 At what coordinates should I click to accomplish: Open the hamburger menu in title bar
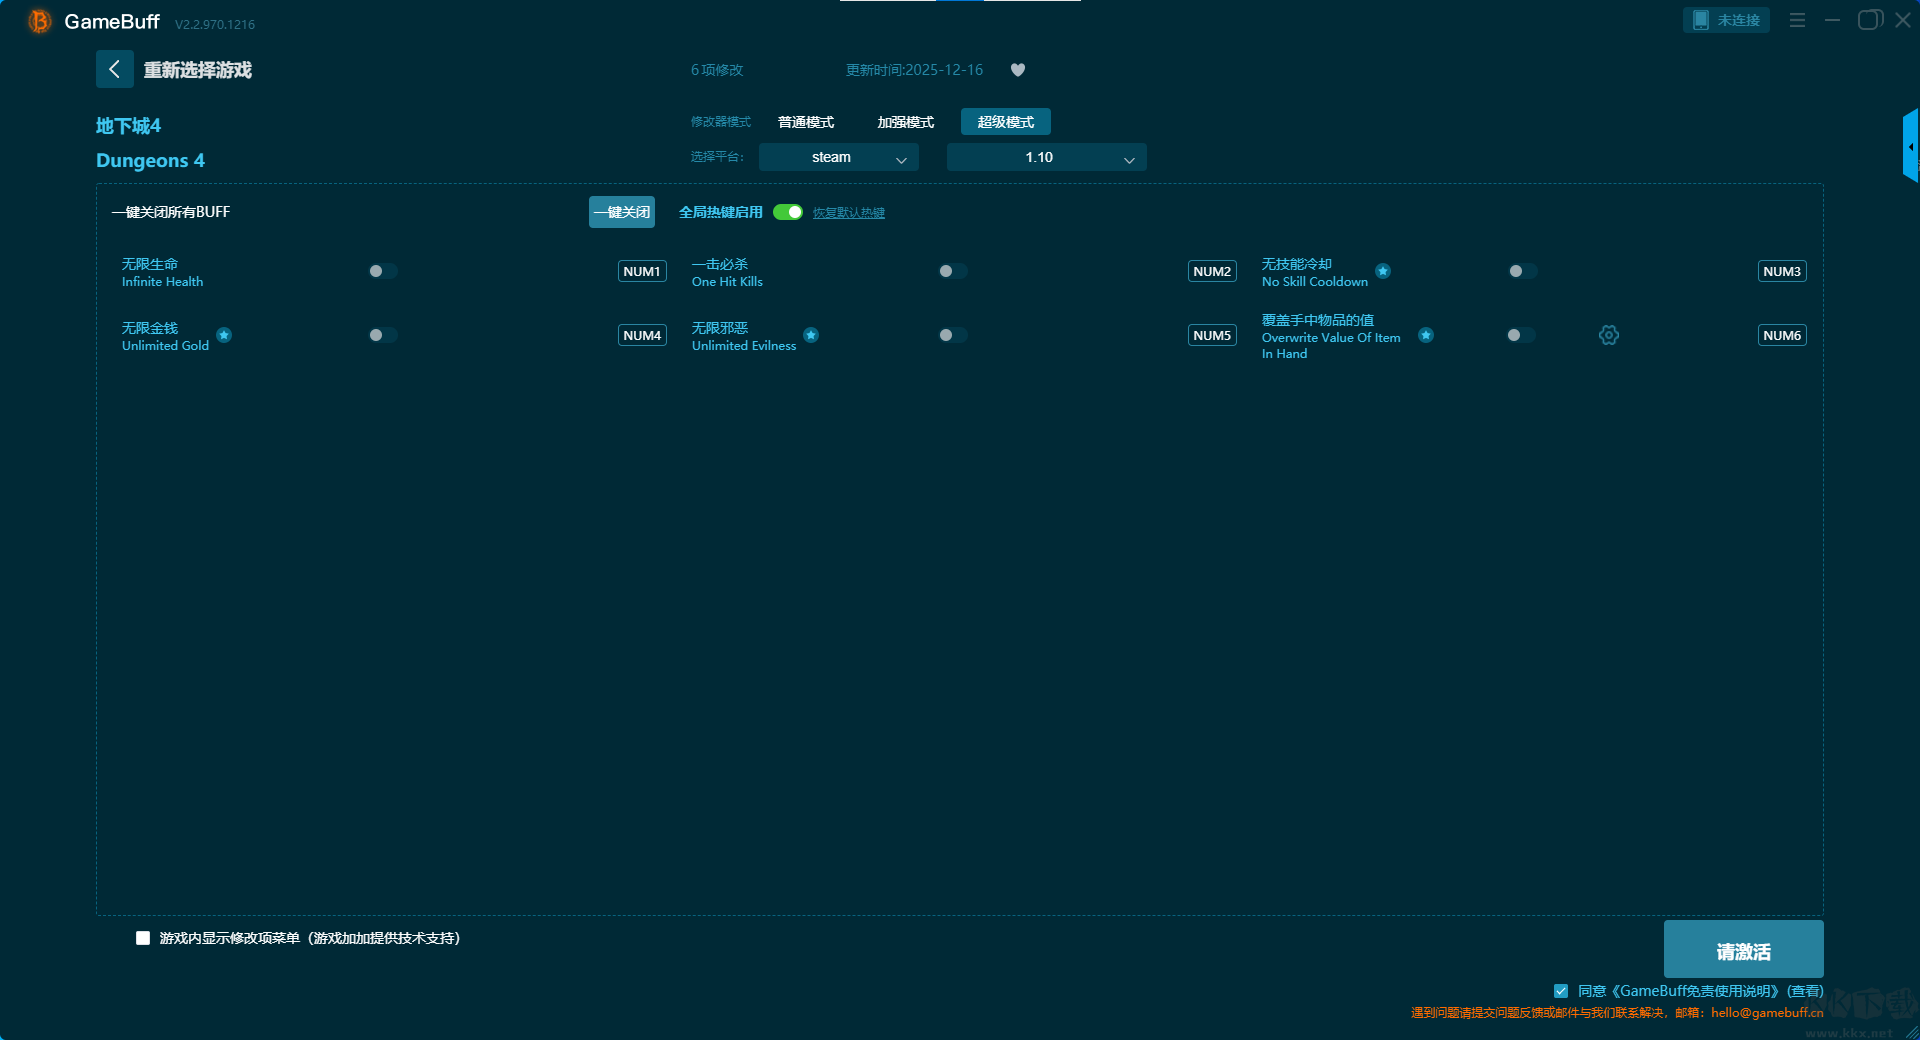1797,20
